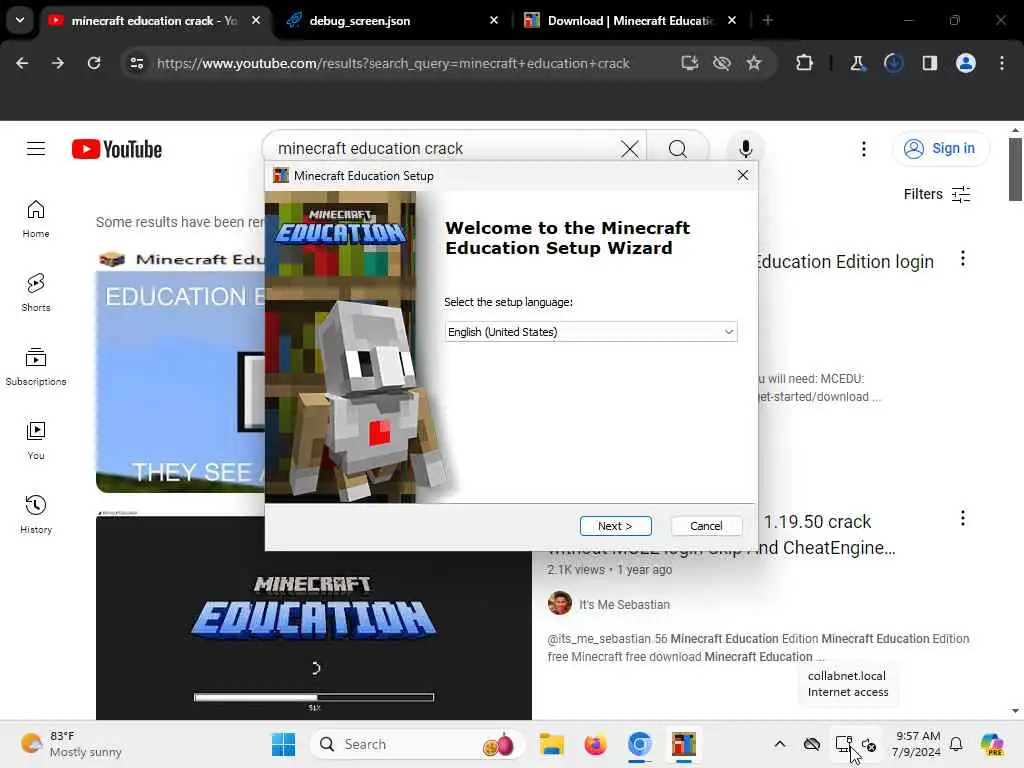Screen dimensions: 1024x768
Task: Open tab search dropdown arrow
Action: click(x=20, y=20)
